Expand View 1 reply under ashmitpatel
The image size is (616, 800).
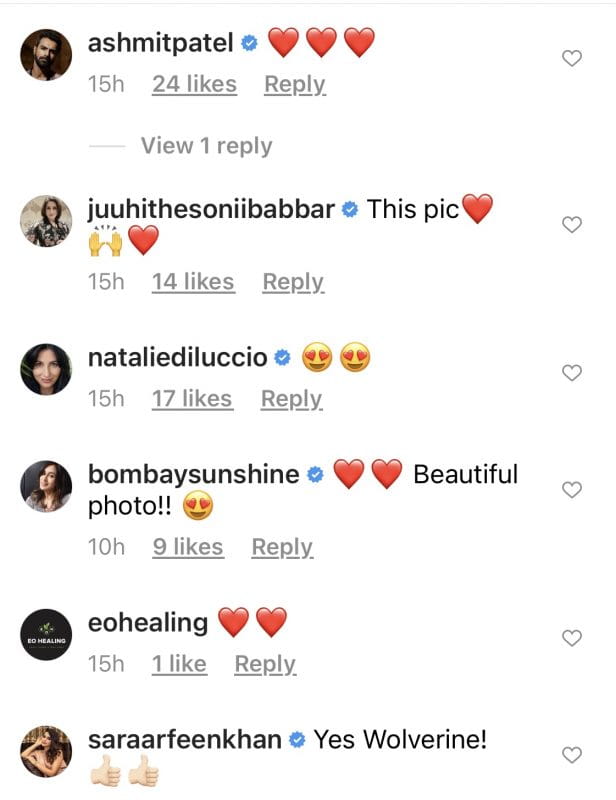click(x=206, y=146)
